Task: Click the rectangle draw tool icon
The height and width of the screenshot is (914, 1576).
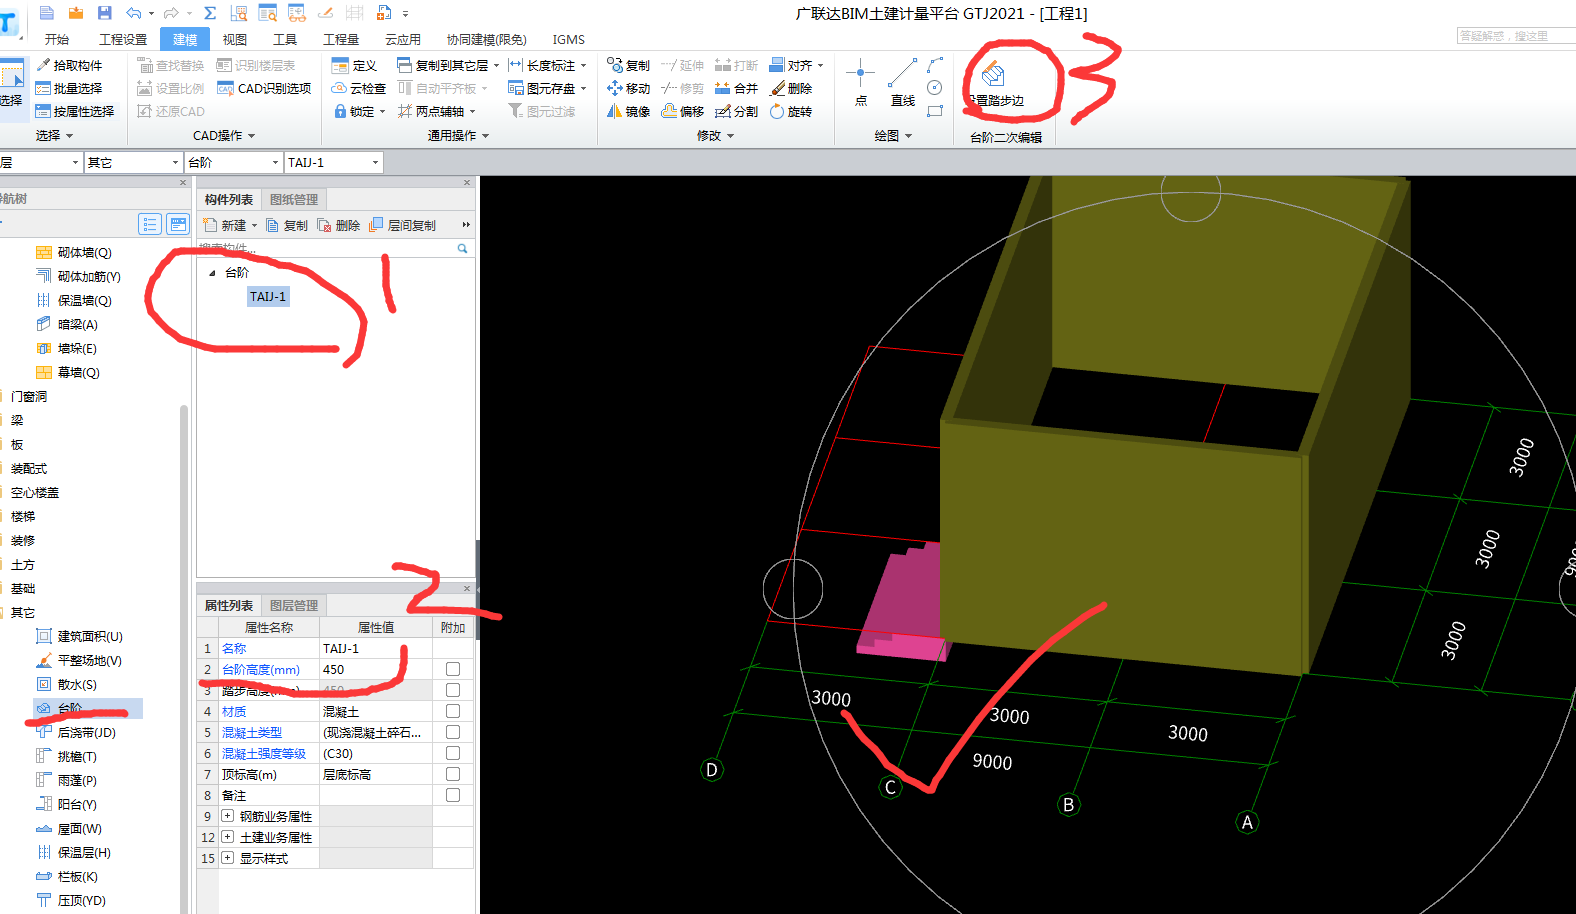Action: pyautogui.click(x=935, y=111)
